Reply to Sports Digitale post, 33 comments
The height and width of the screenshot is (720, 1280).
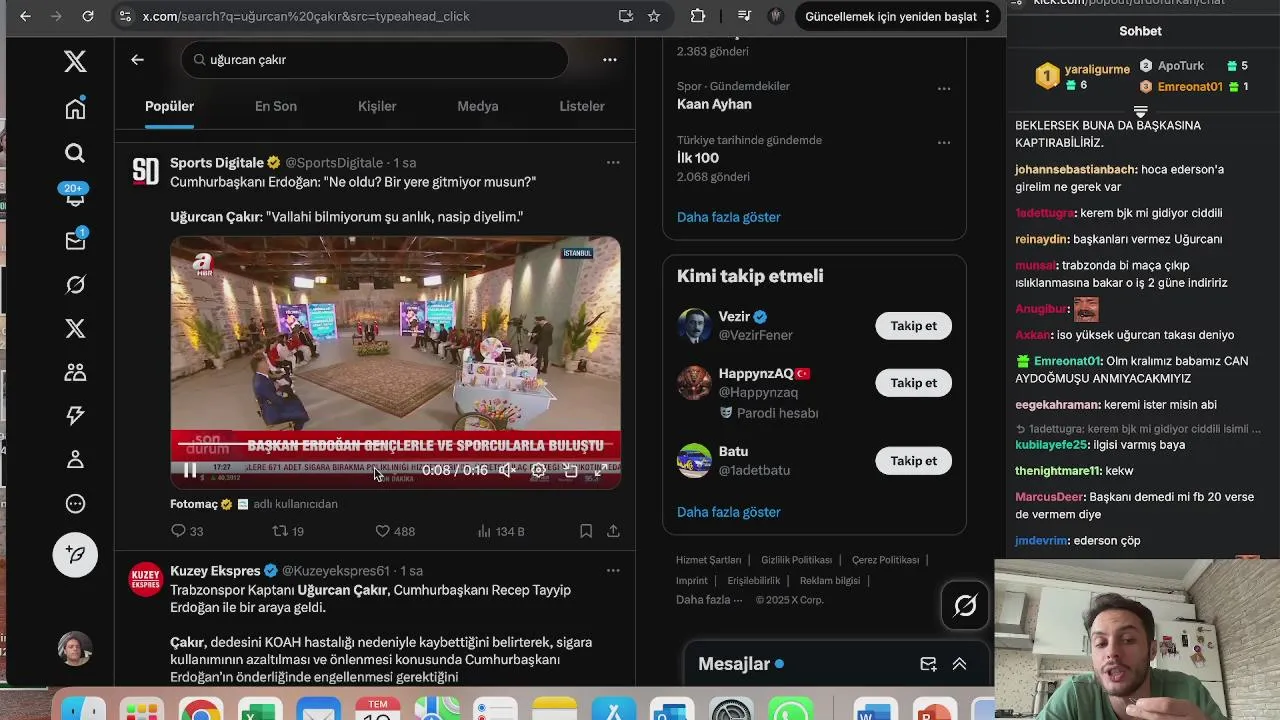tap(187, 531)
